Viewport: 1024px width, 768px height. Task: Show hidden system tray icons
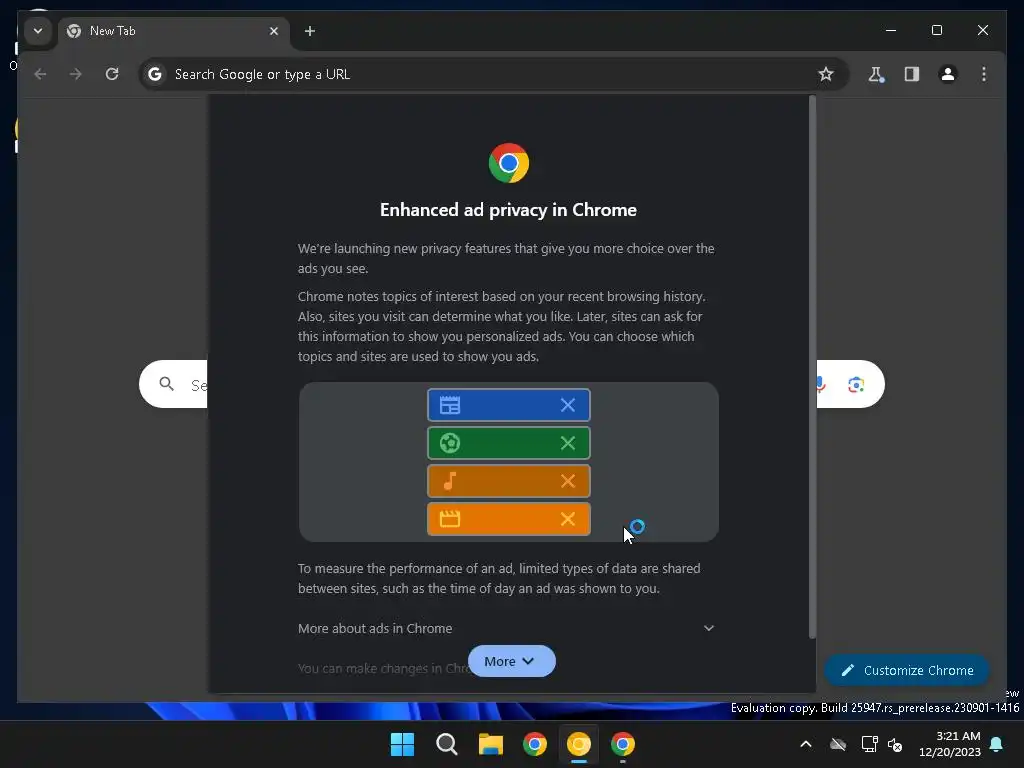tap(806, 744)
